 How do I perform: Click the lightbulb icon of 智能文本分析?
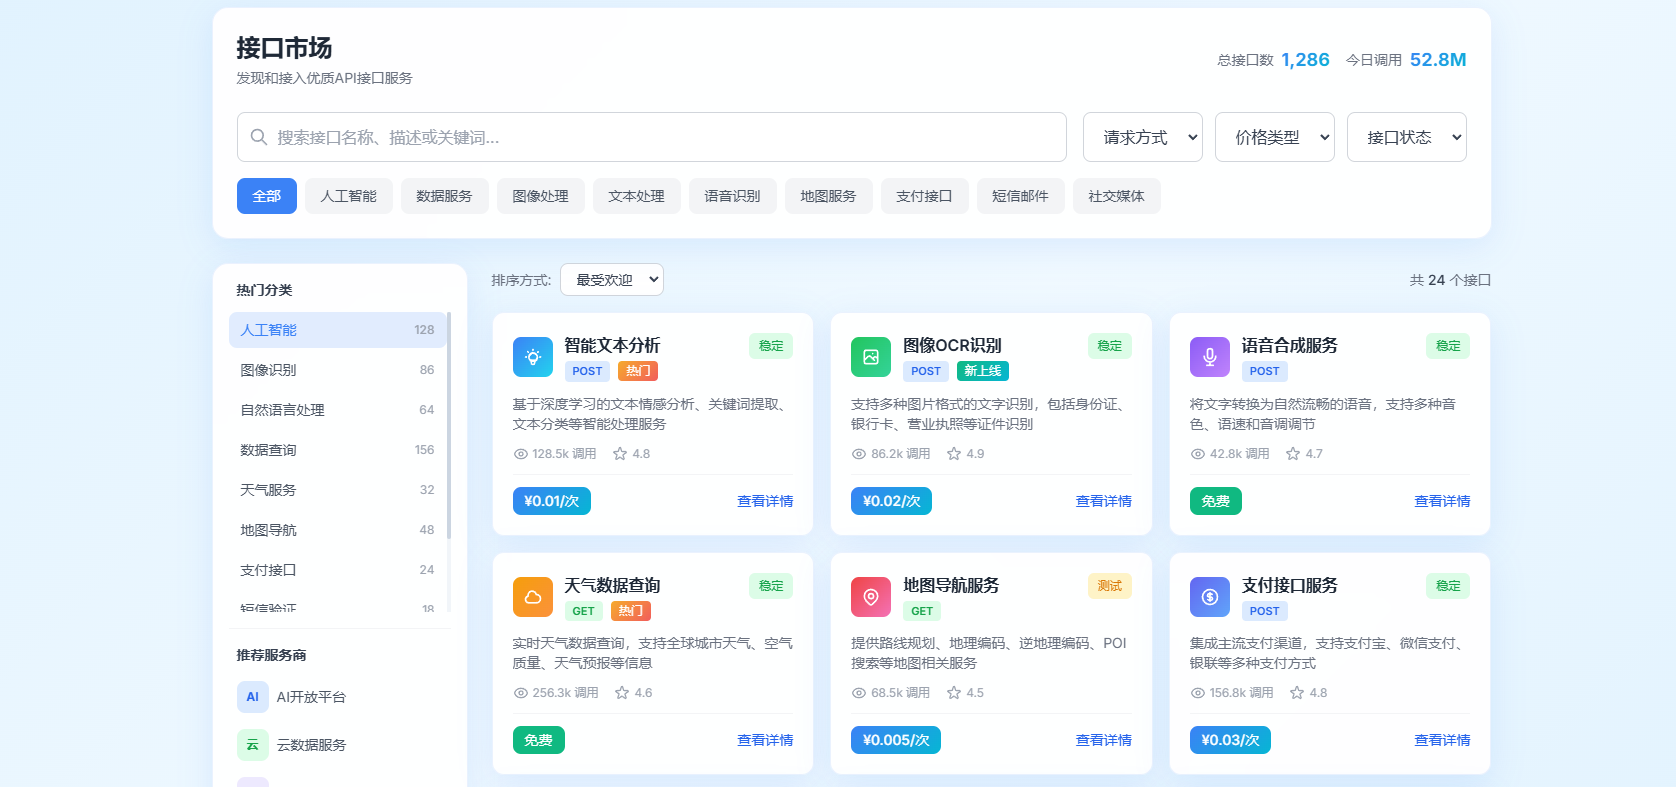[532, 357]
